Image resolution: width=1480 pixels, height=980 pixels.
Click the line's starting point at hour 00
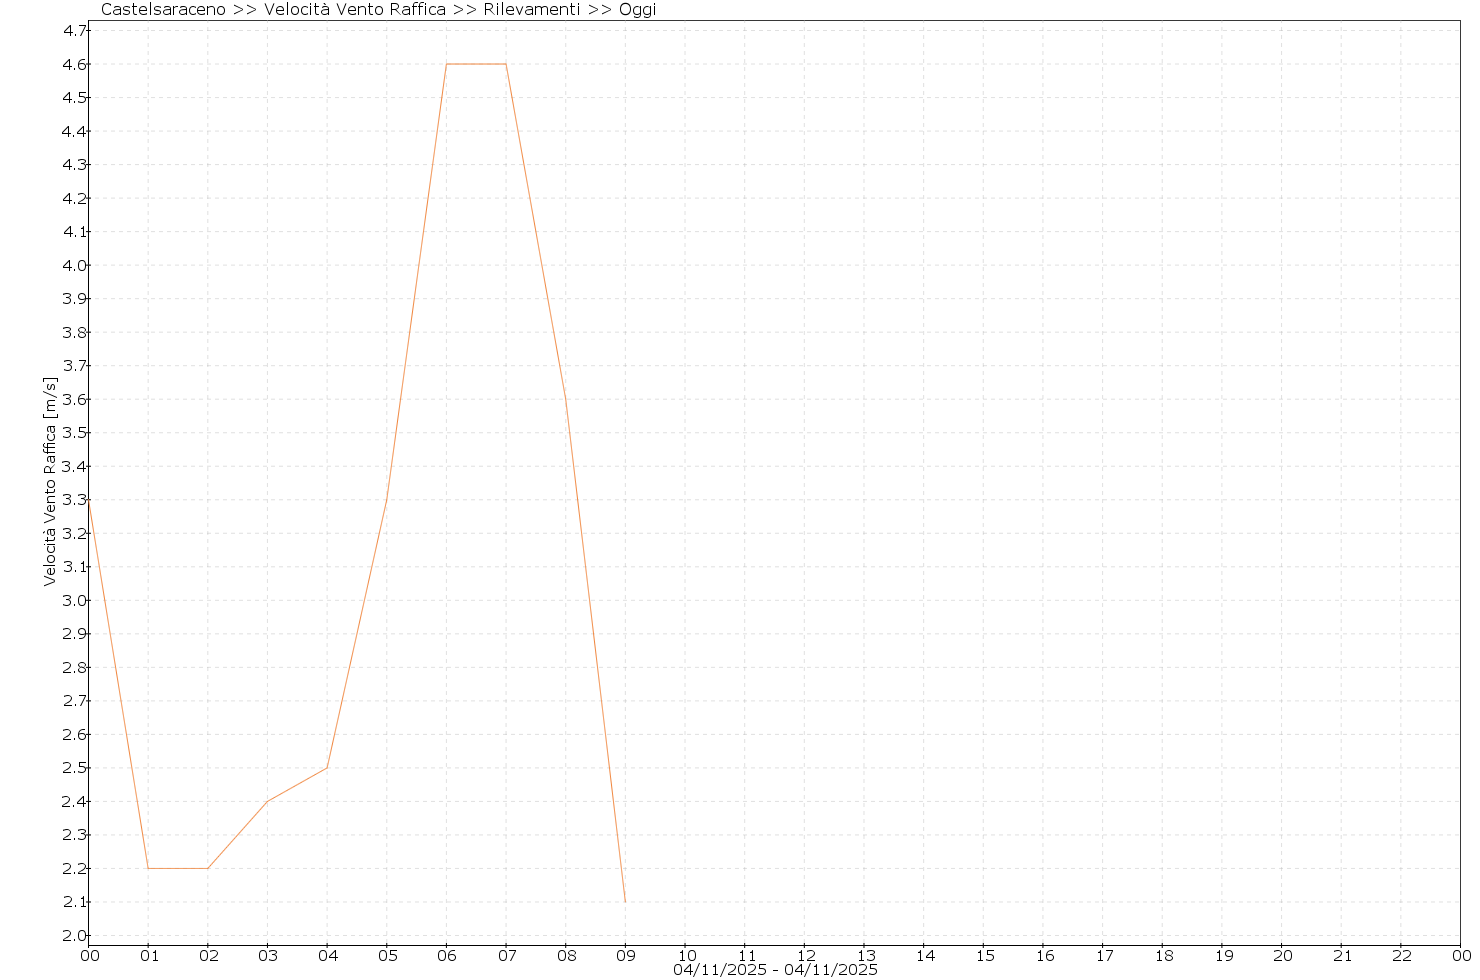click(x=89, y=500)
